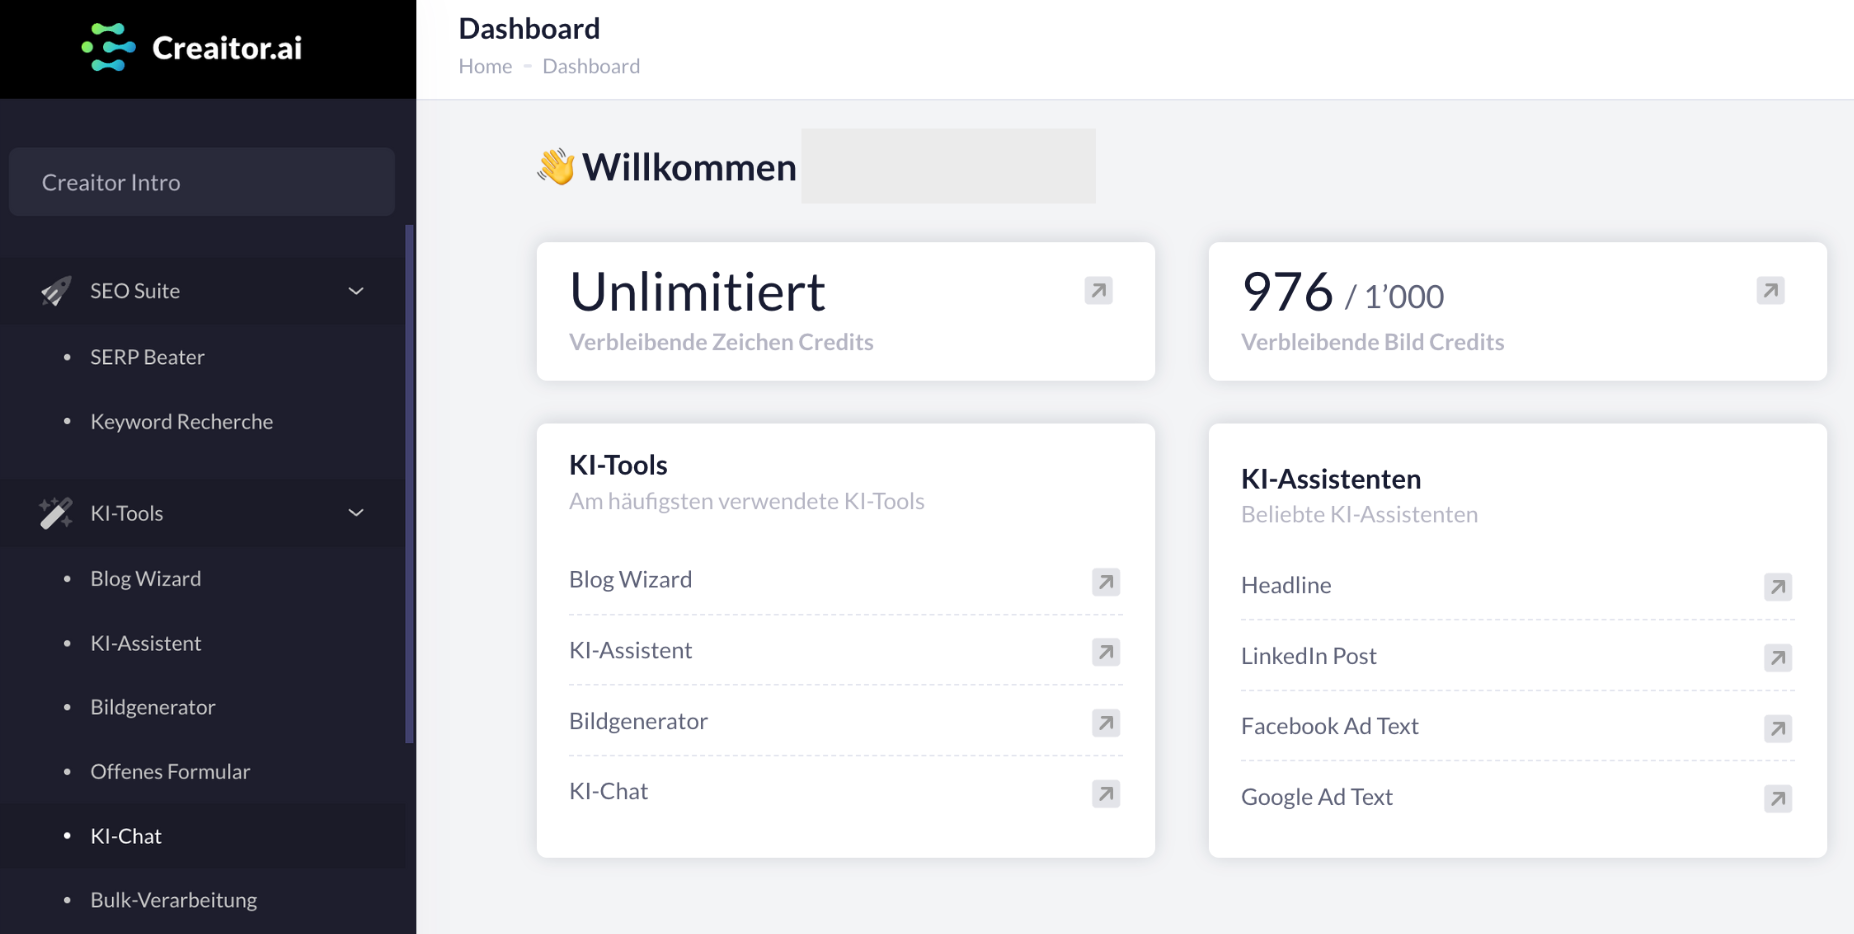Go to Bulk-Verarbeitung in sidebar
This screenshot has height=934, width=1854.
pyautogui.click(x=173, y=900)
